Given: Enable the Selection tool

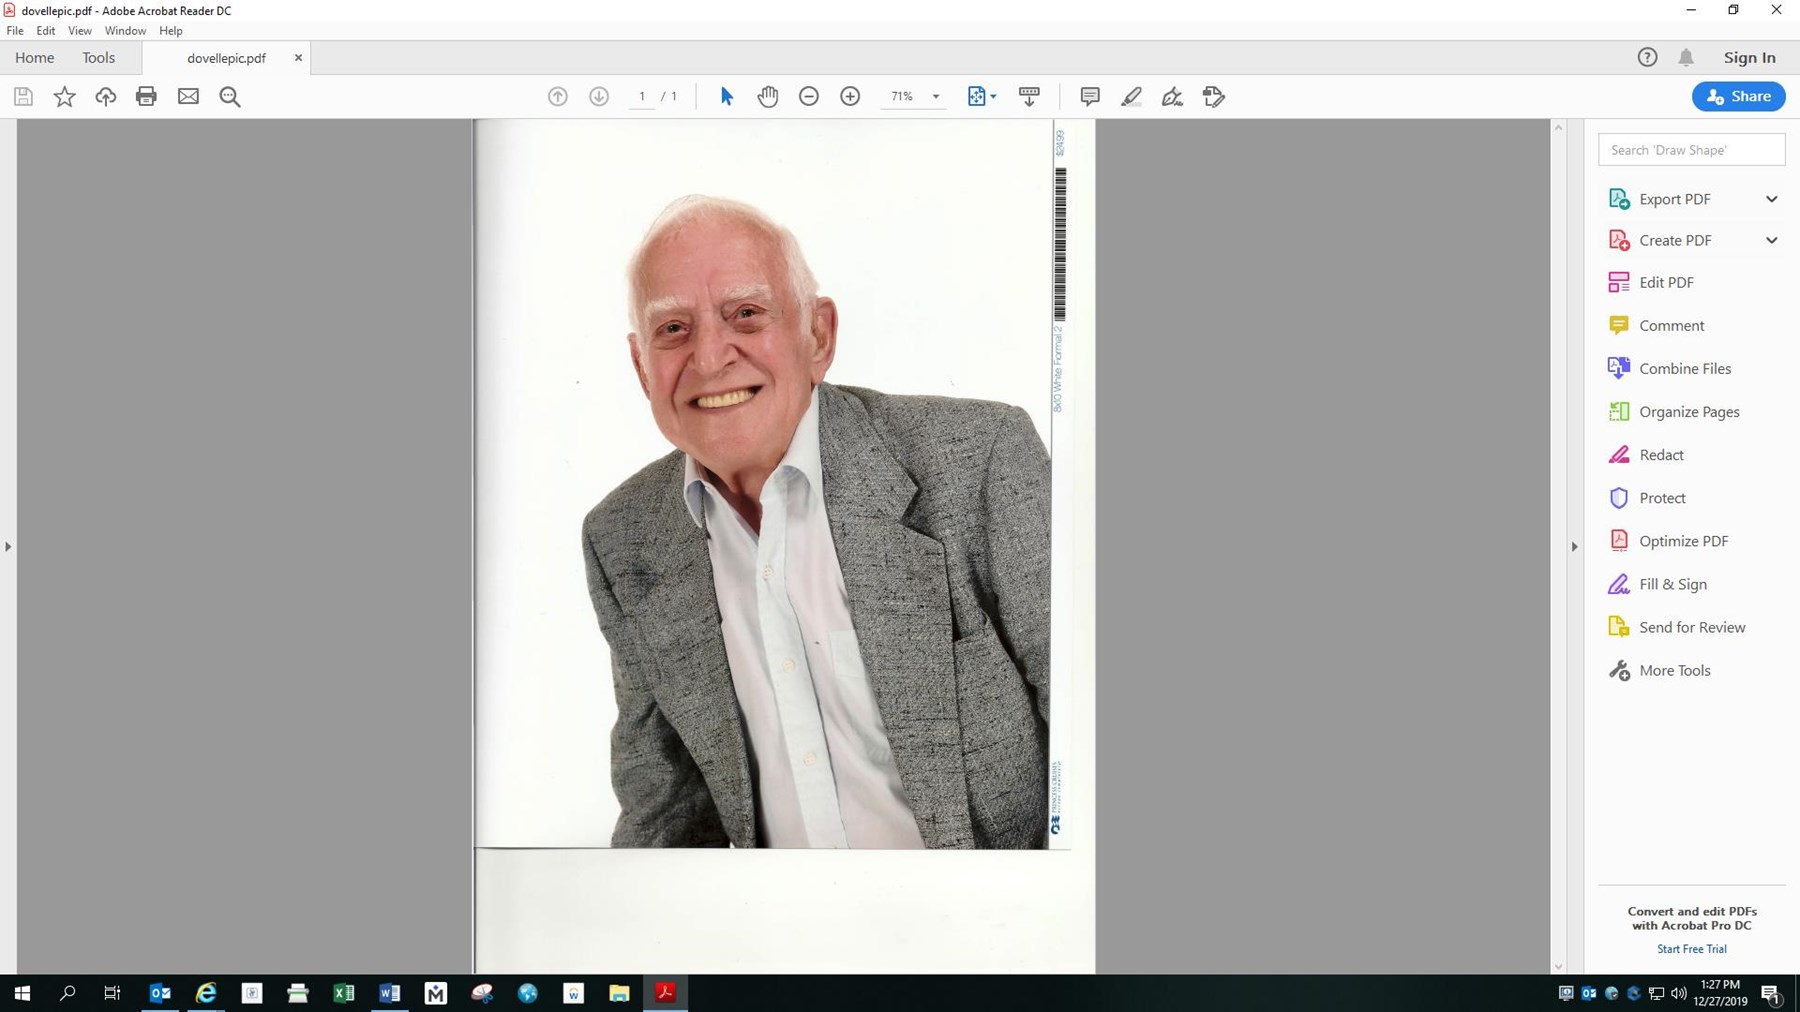Looking at the screenshot, I should [726, 96].
